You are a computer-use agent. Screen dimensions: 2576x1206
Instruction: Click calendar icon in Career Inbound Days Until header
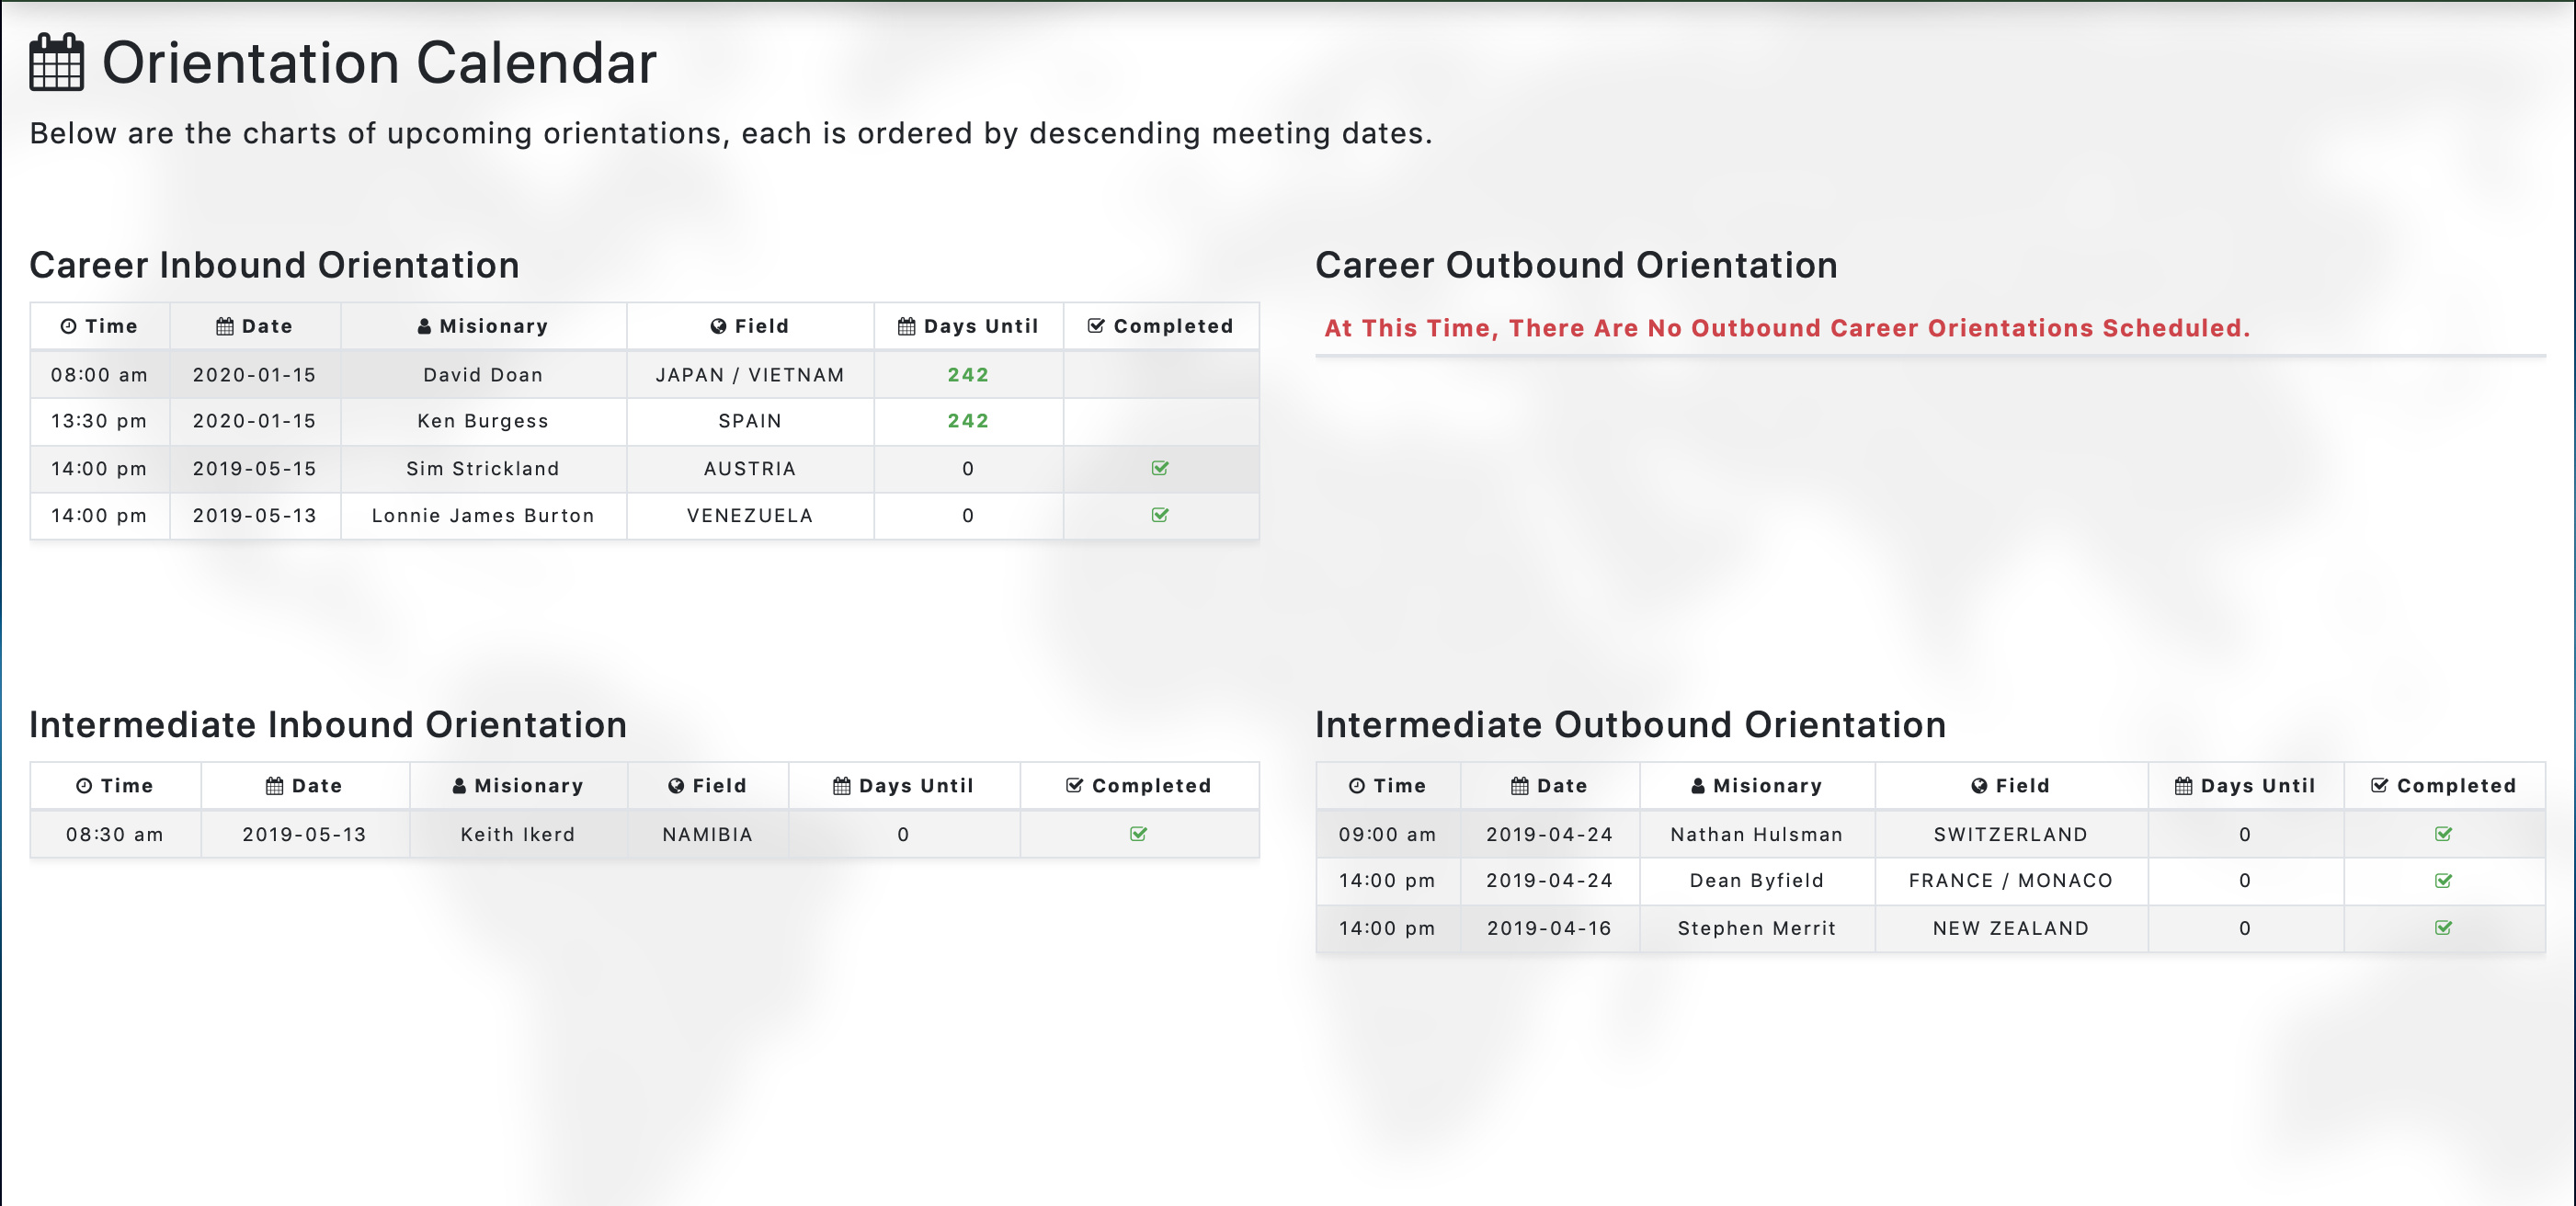(906, 327)
